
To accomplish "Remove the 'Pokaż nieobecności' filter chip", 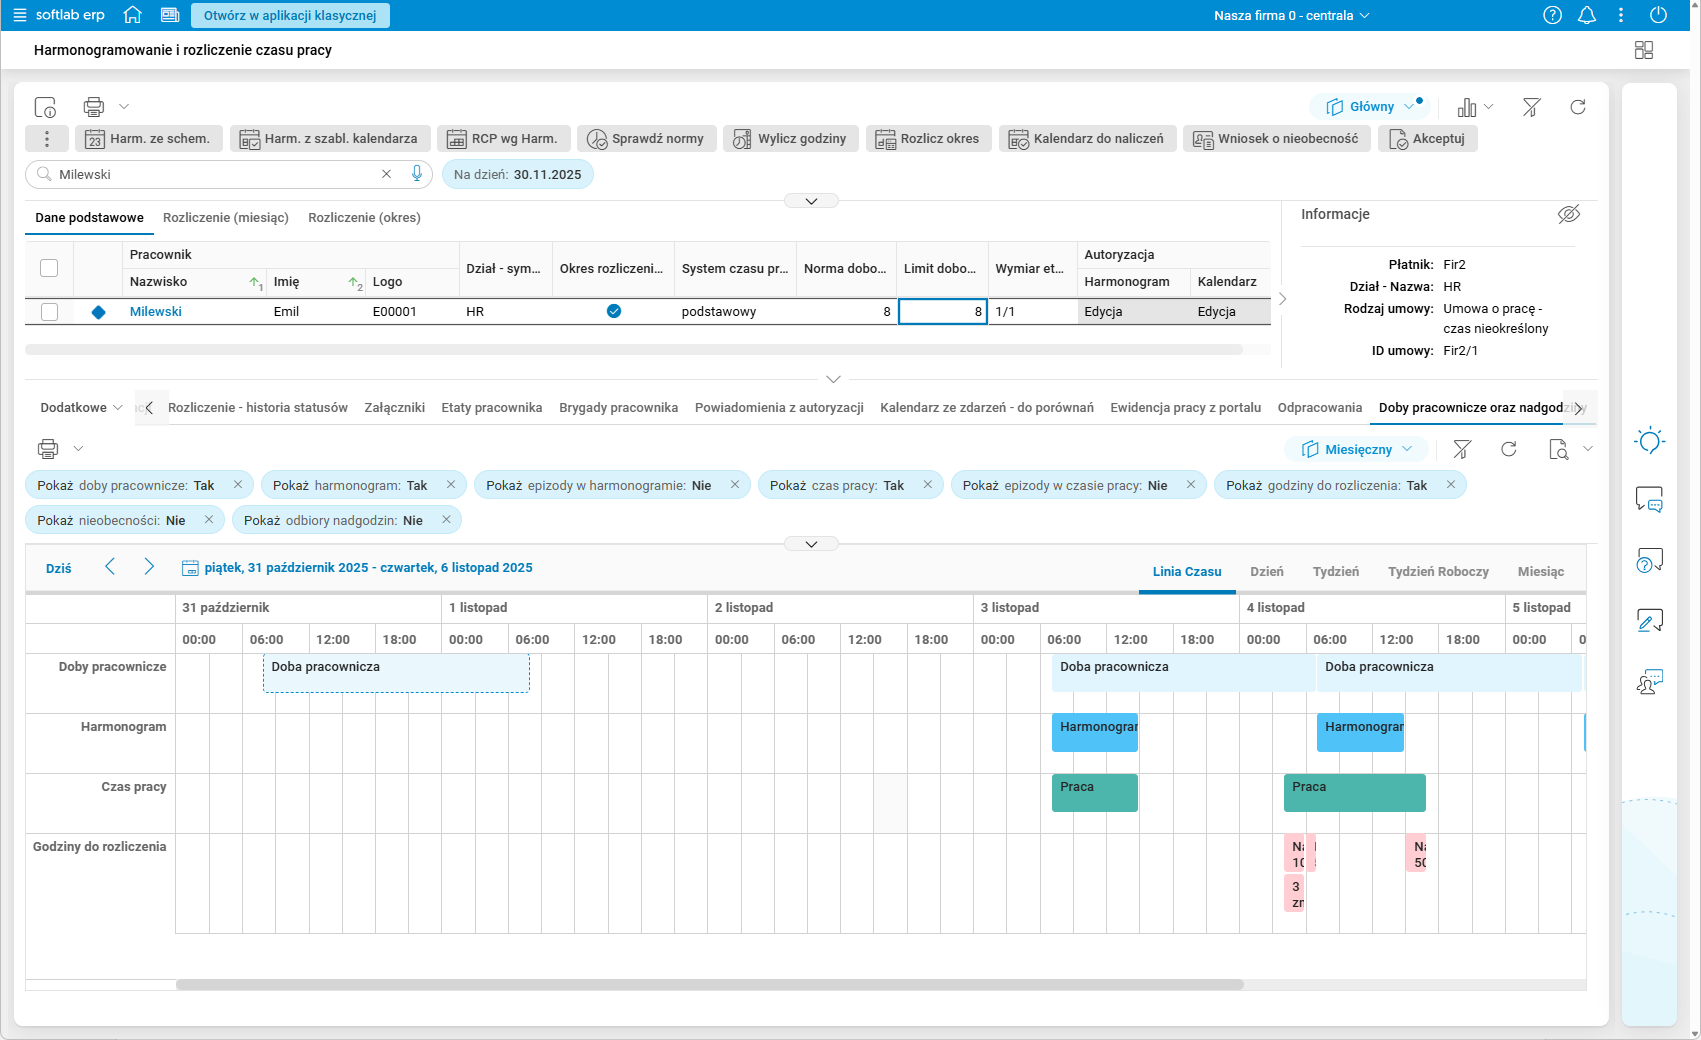I will 209,520.
